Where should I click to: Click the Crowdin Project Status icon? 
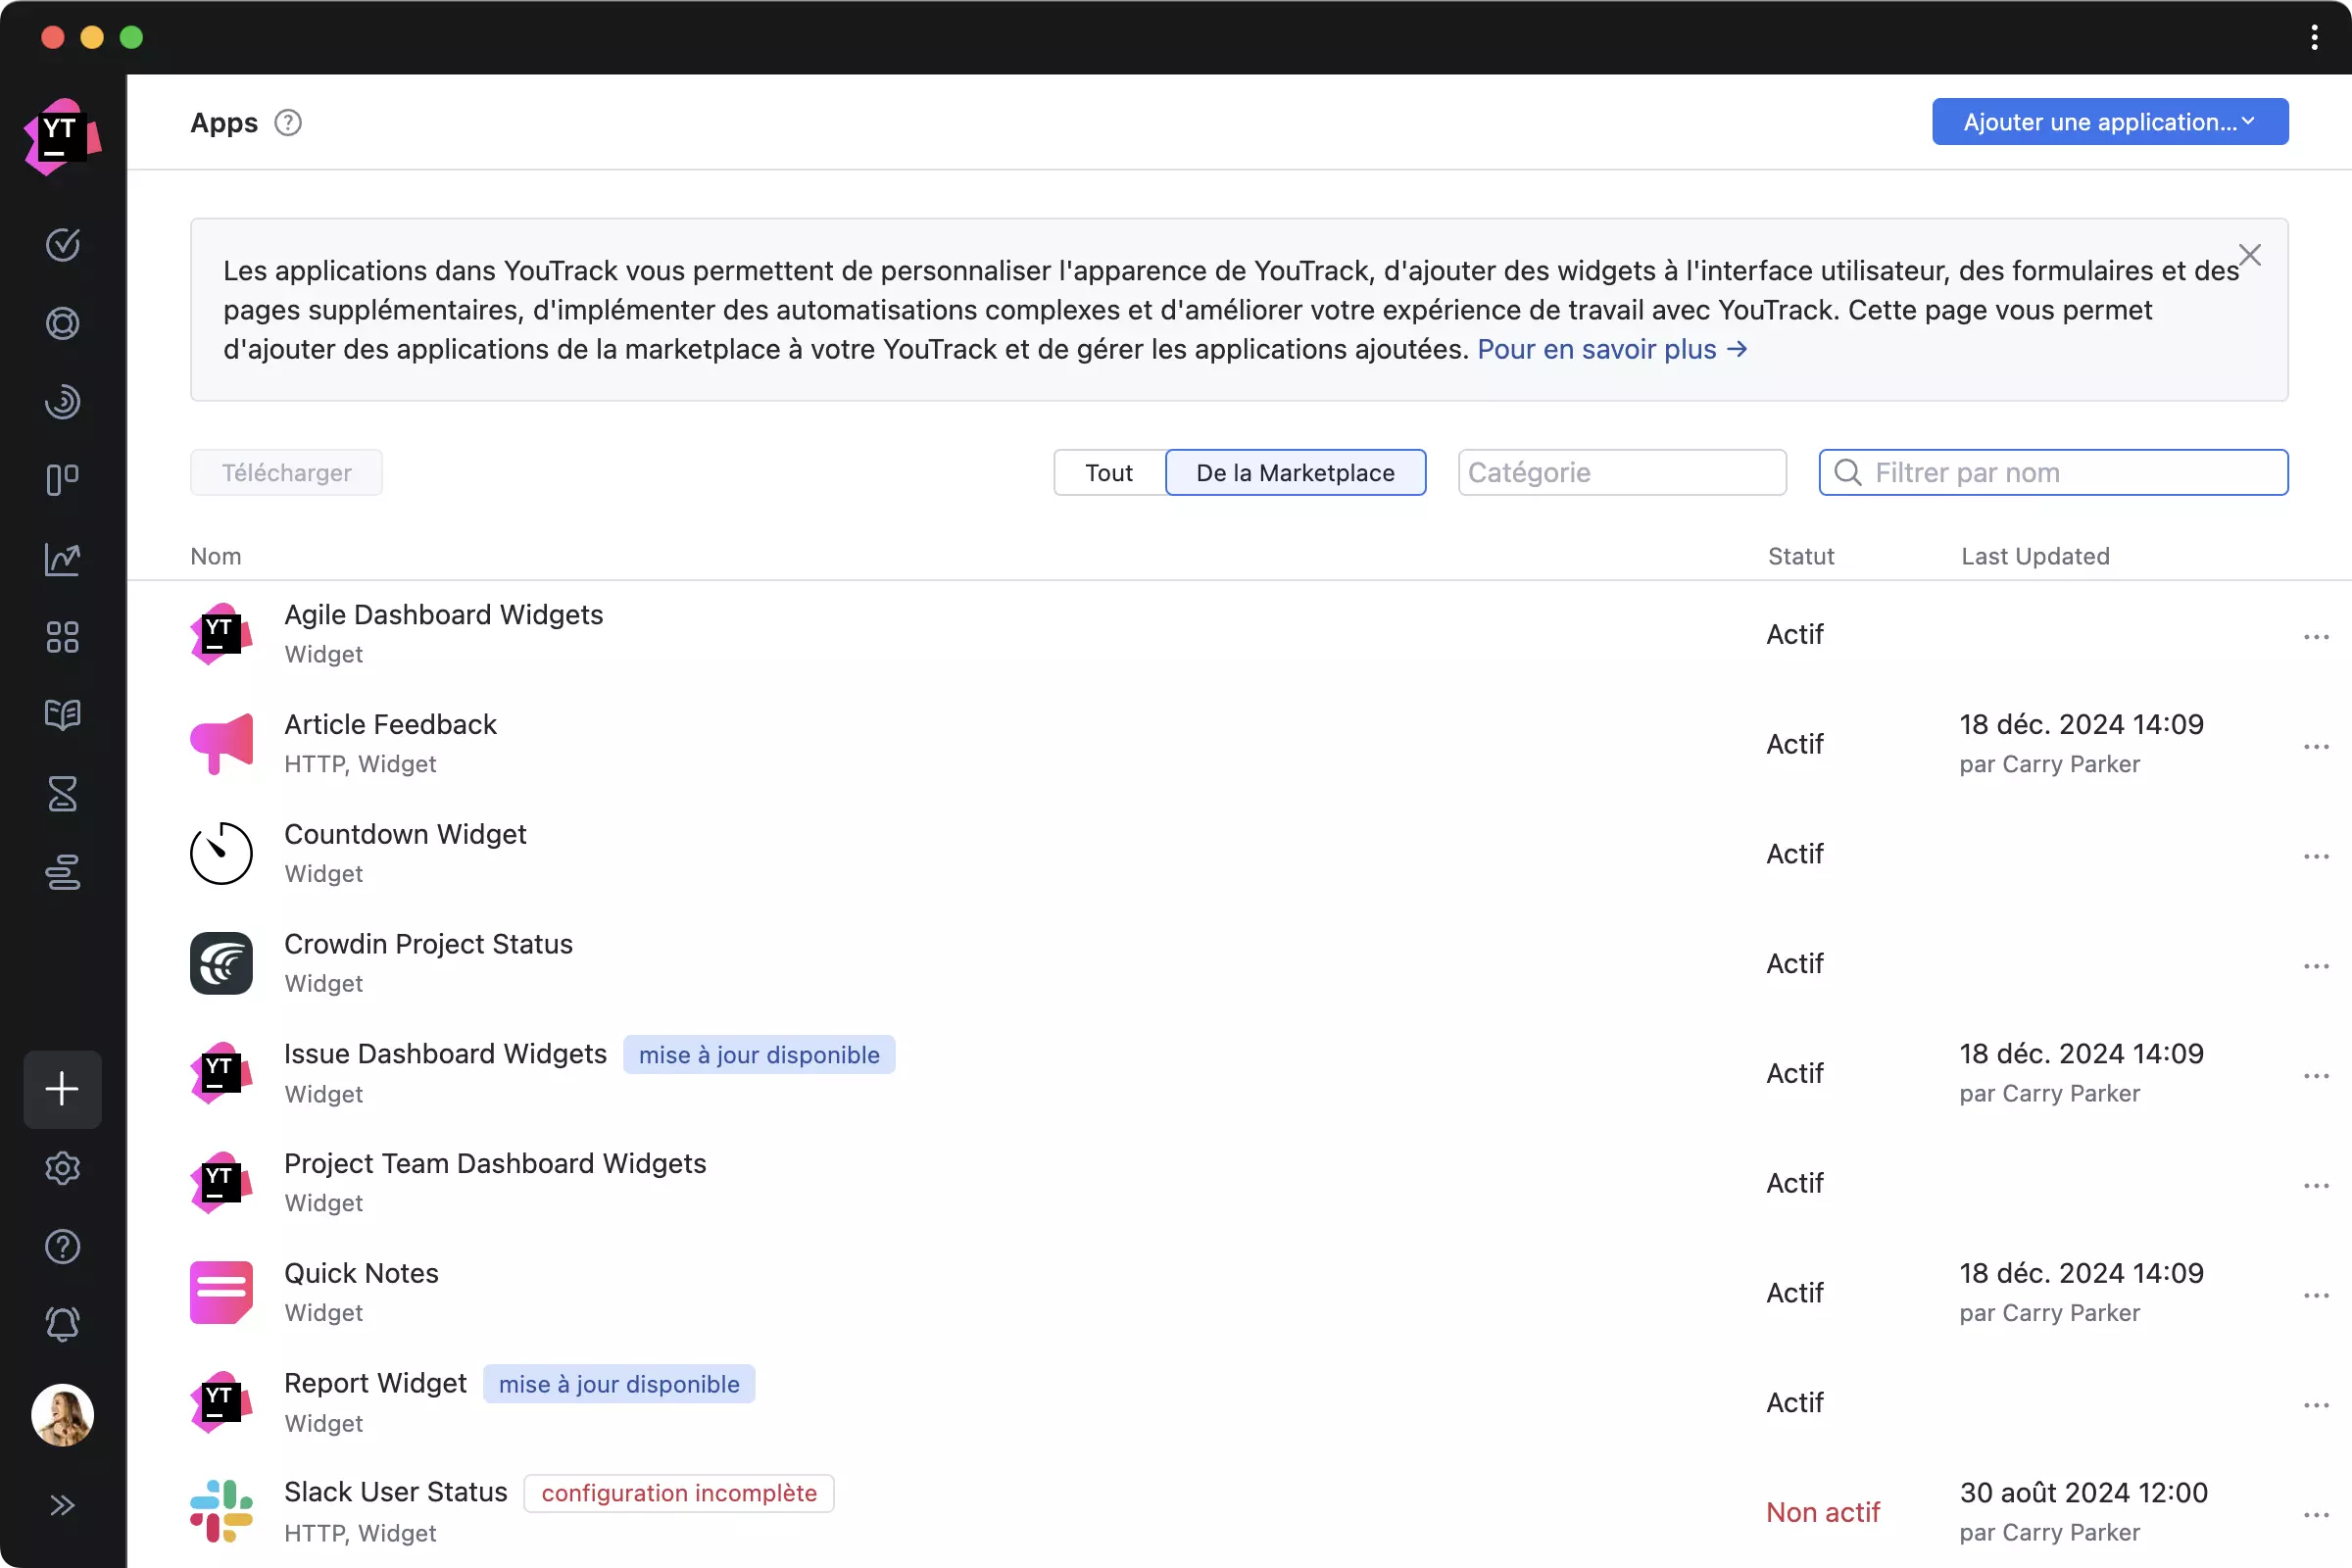tap(220, 960)
